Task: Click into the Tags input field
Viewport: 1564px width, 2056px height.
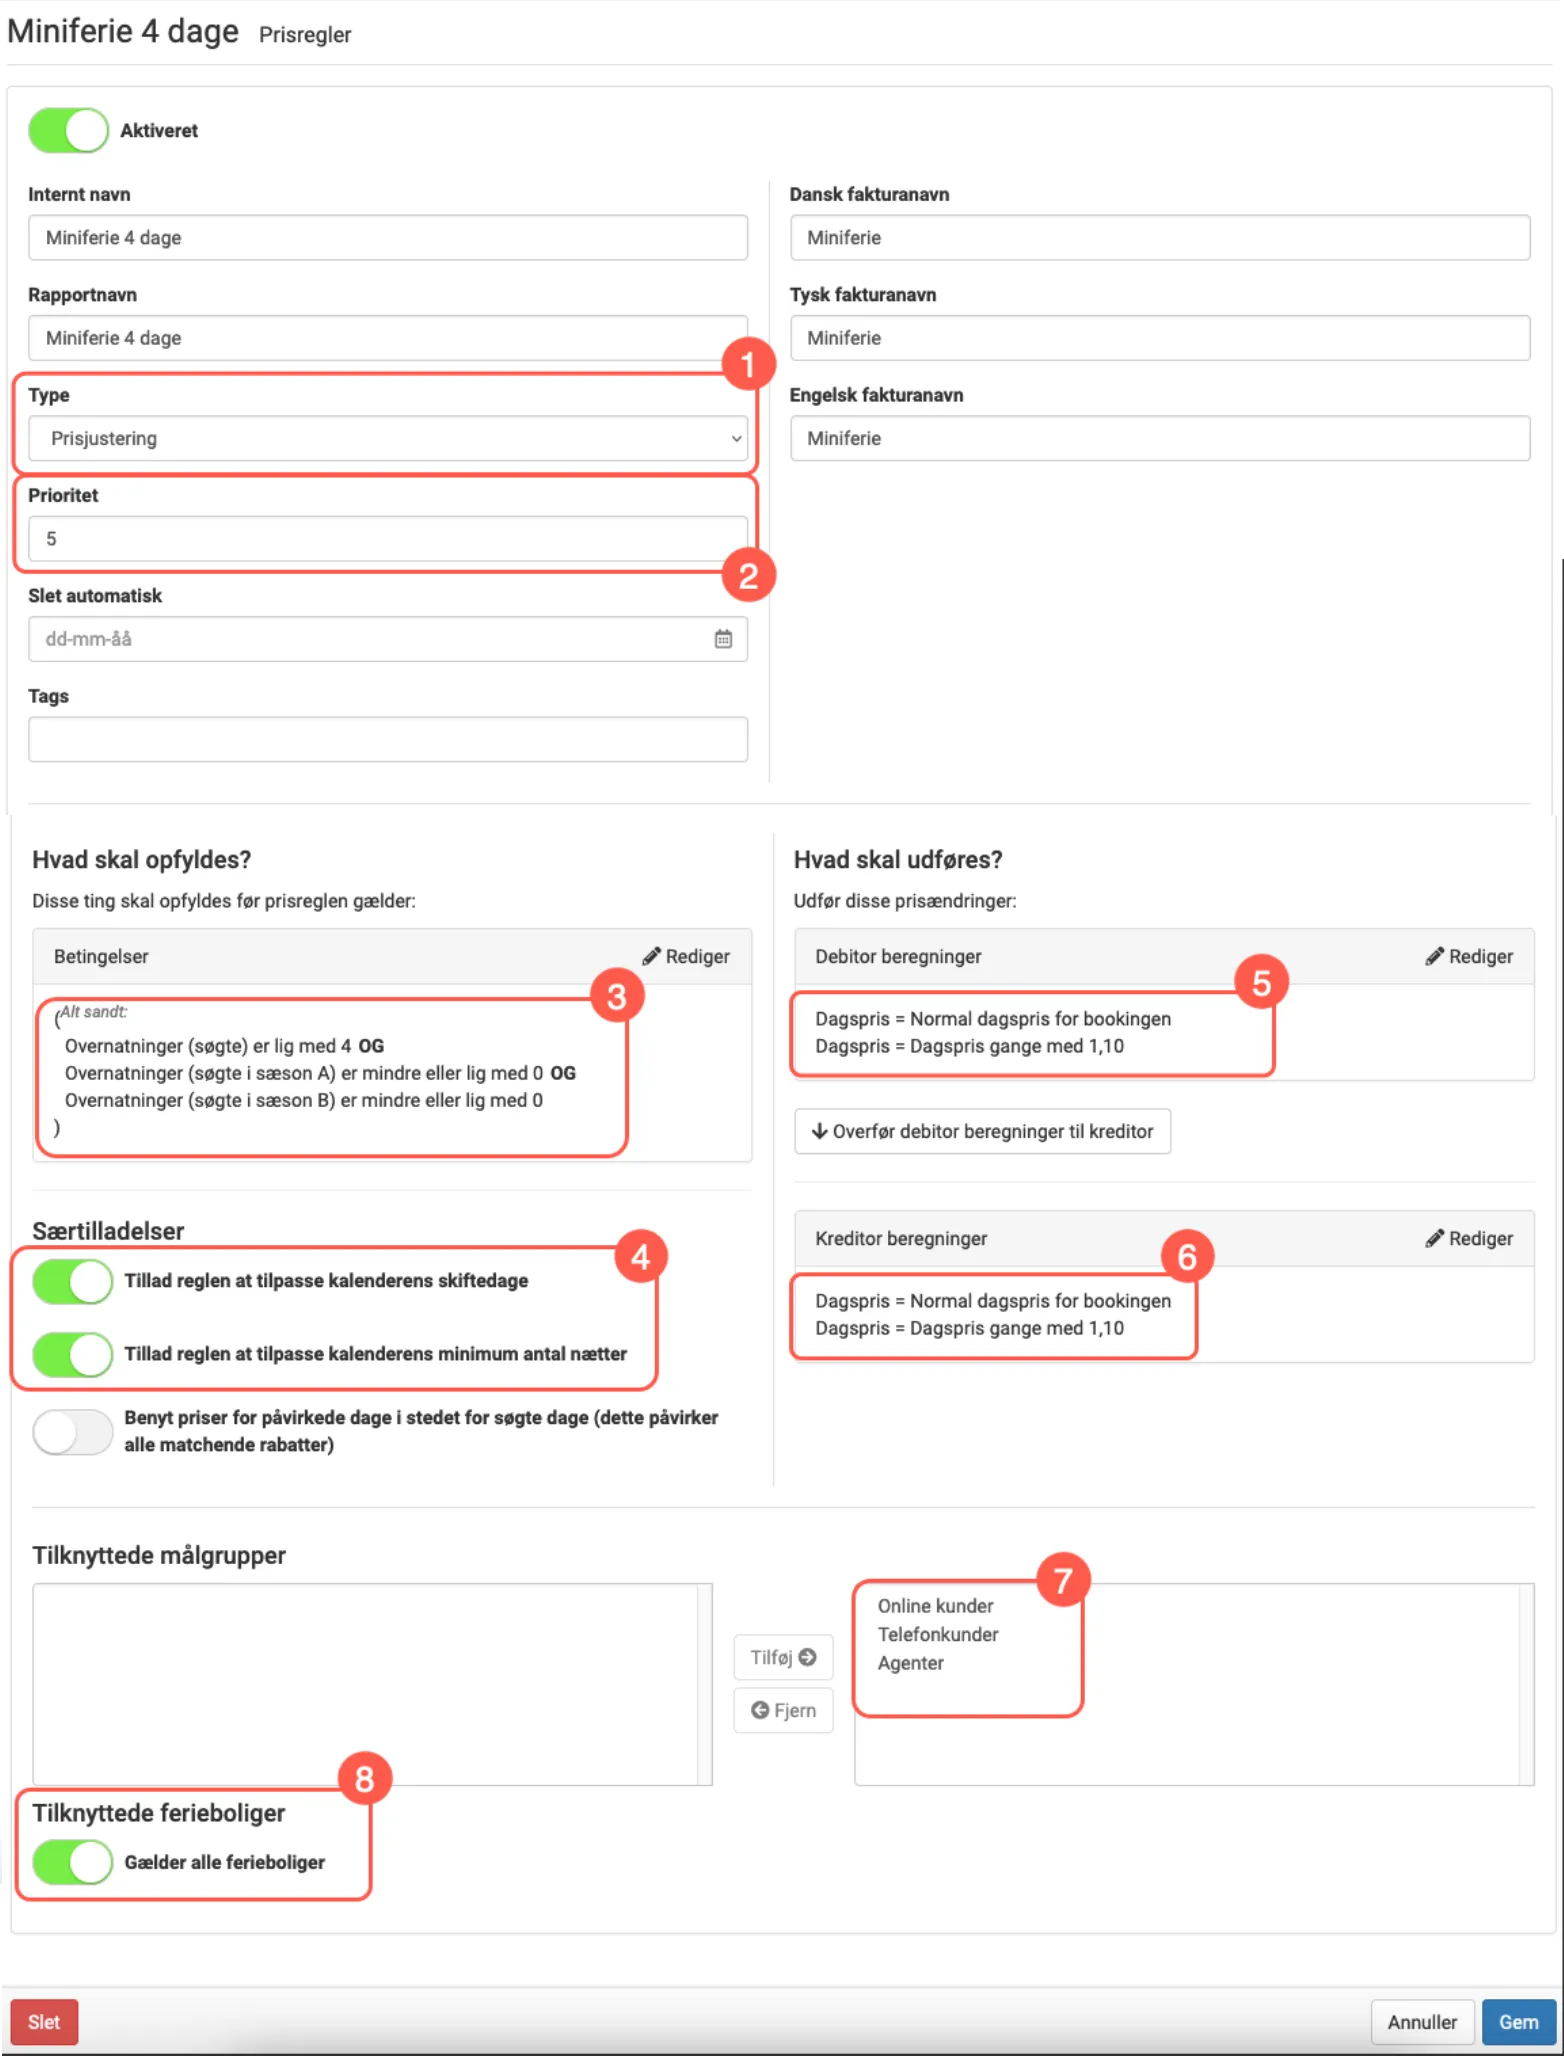Action: tap(387, 740)
